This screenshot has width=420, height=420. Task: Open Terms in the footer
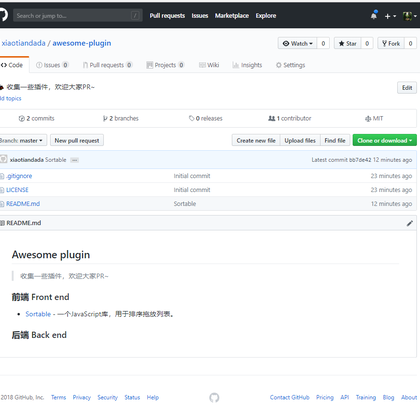[58, 397]
